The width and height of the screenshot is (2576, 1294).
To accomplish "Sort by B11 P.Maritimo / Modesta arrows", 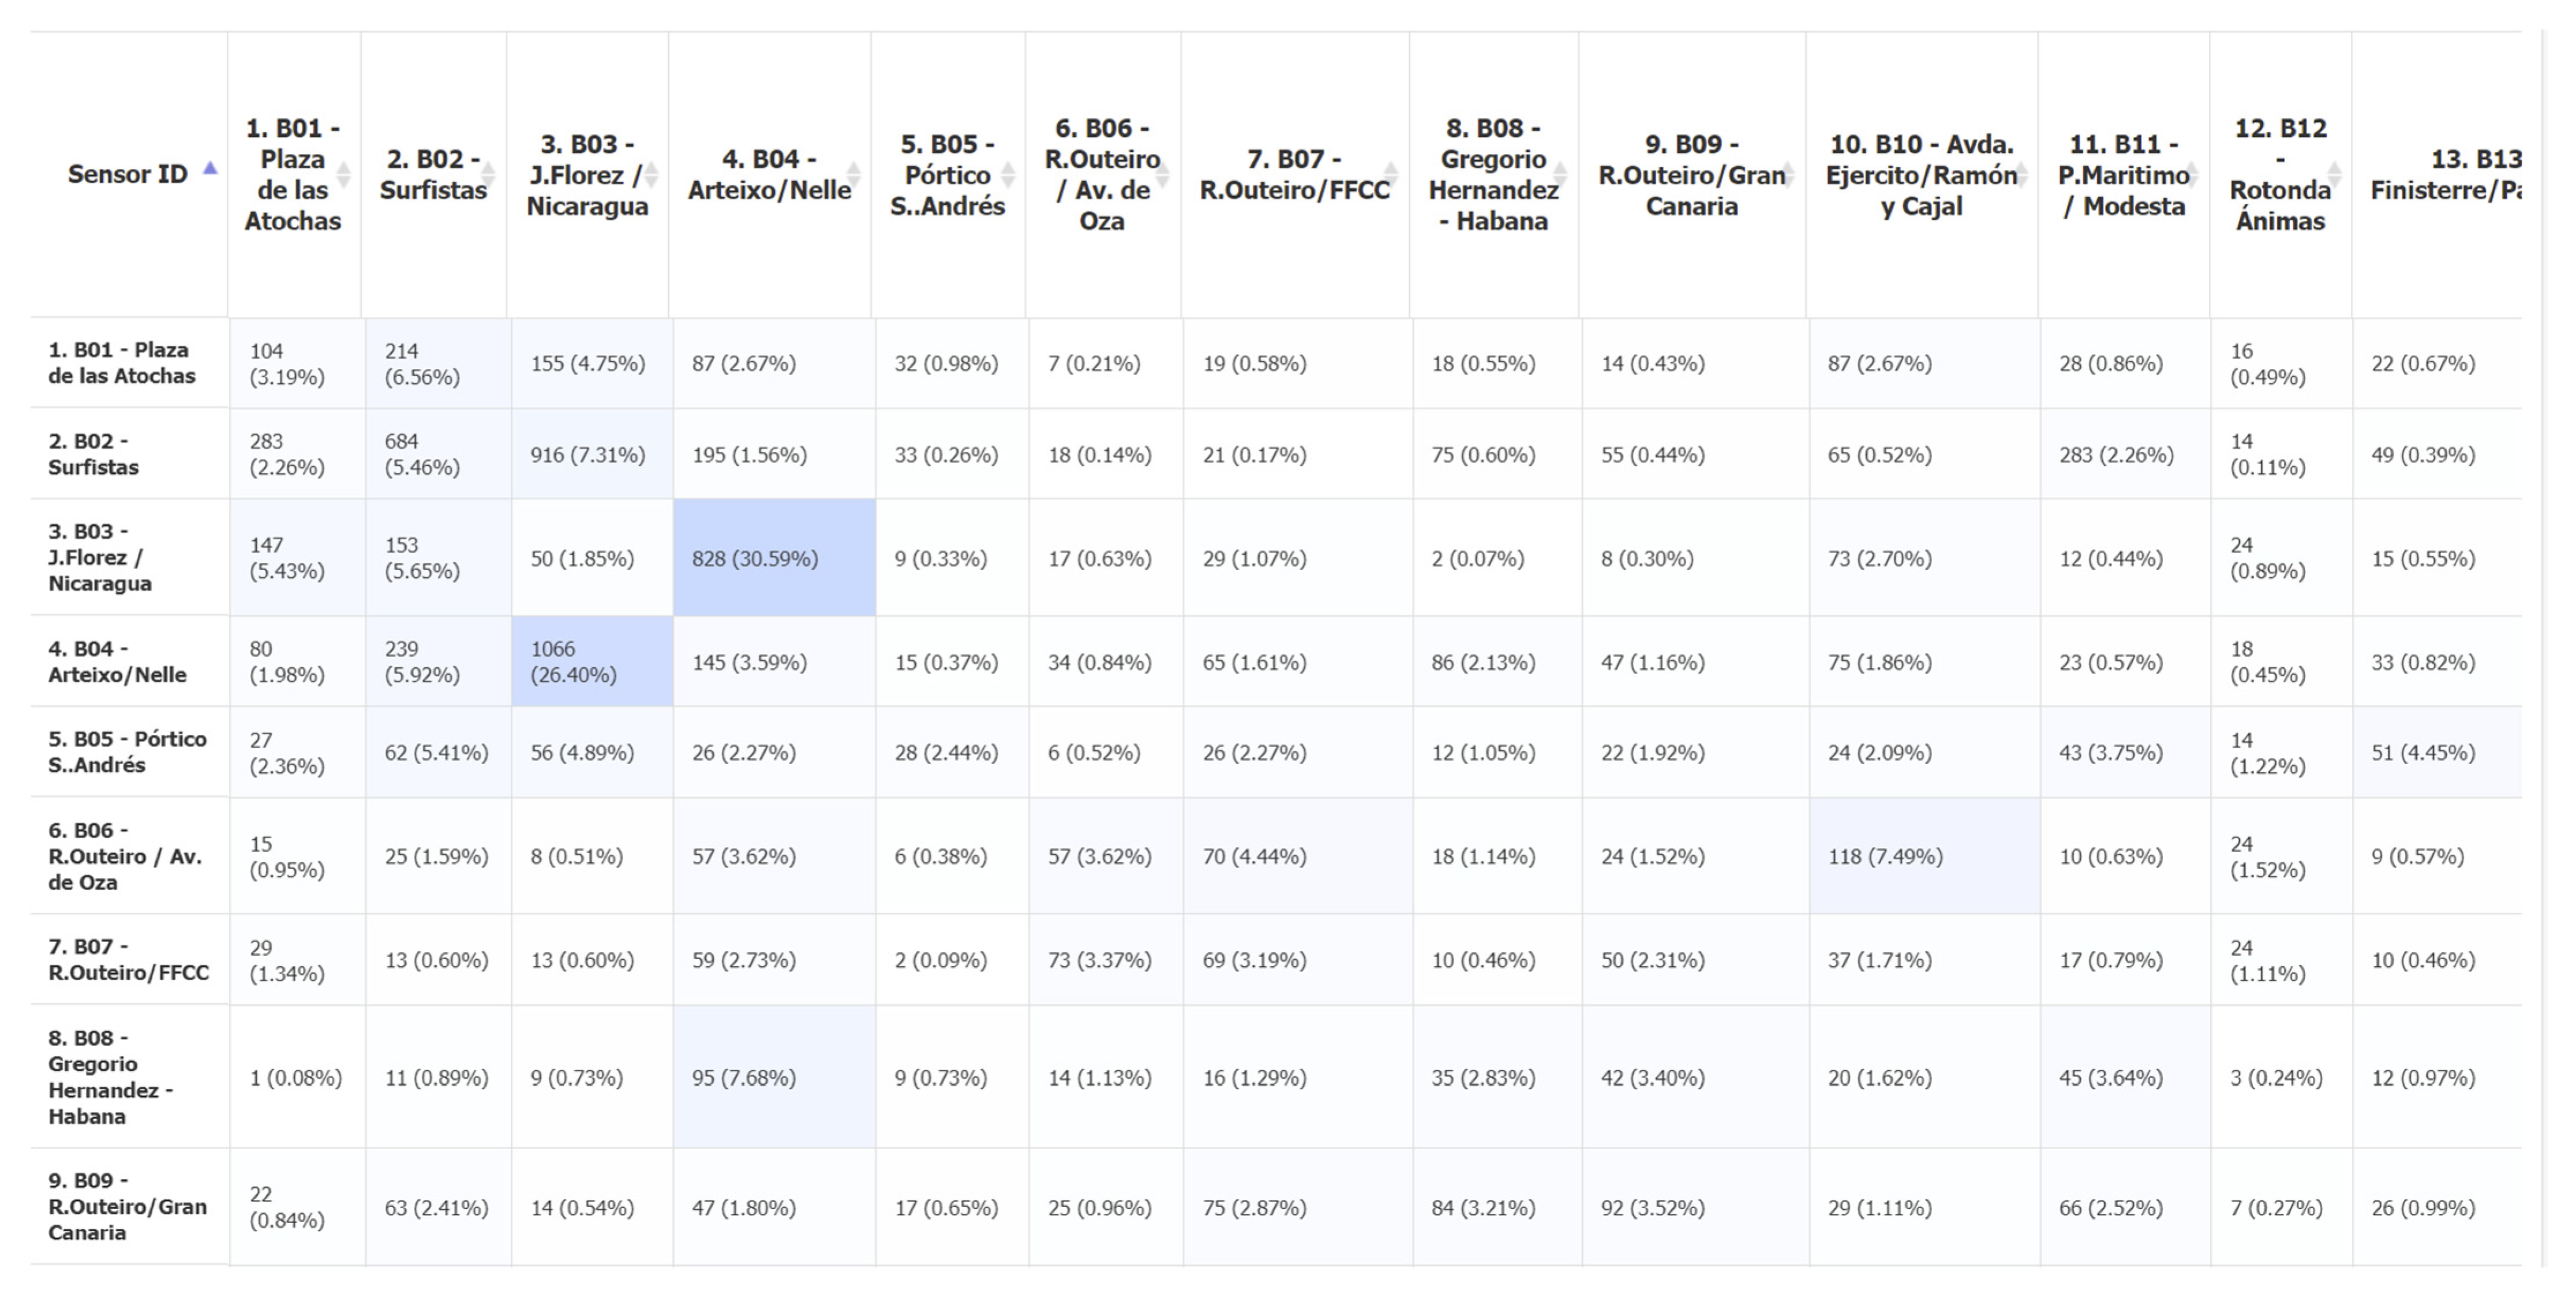I will tap(2192, 174).
